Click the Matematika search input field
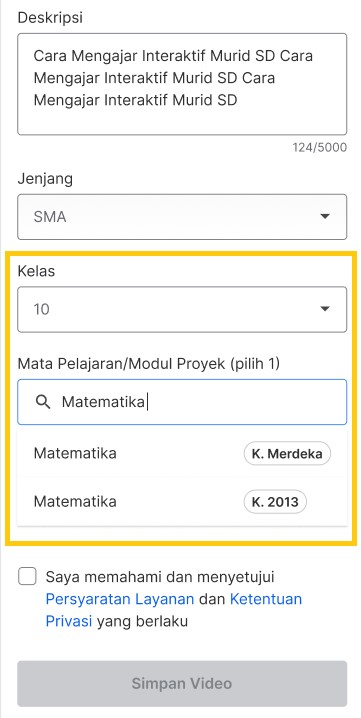Viewport: 361px width, 718px height. pyautogui.click(x=182, y=402)
